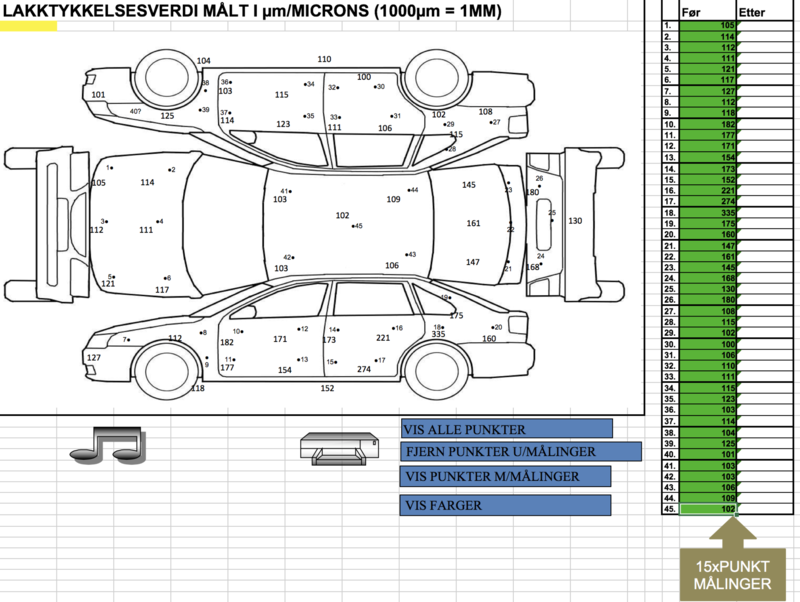Viewport: 800px width, 602px height.
Task: Click the 274 value on rear door
Action: pyautogui.click(x=364, y=369)
